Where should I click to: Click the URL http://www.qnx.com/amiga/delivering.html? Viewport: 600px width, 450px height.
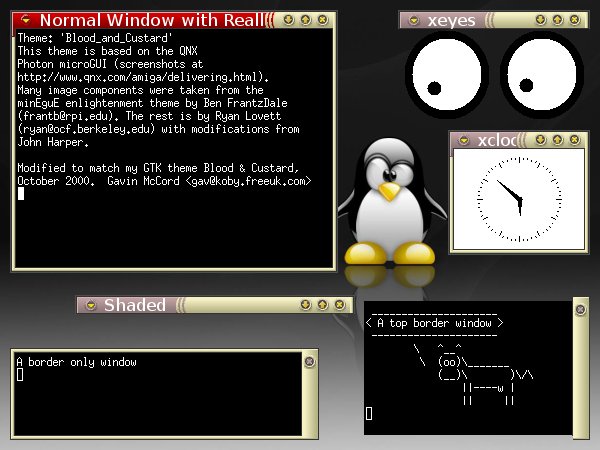(137, 77)
